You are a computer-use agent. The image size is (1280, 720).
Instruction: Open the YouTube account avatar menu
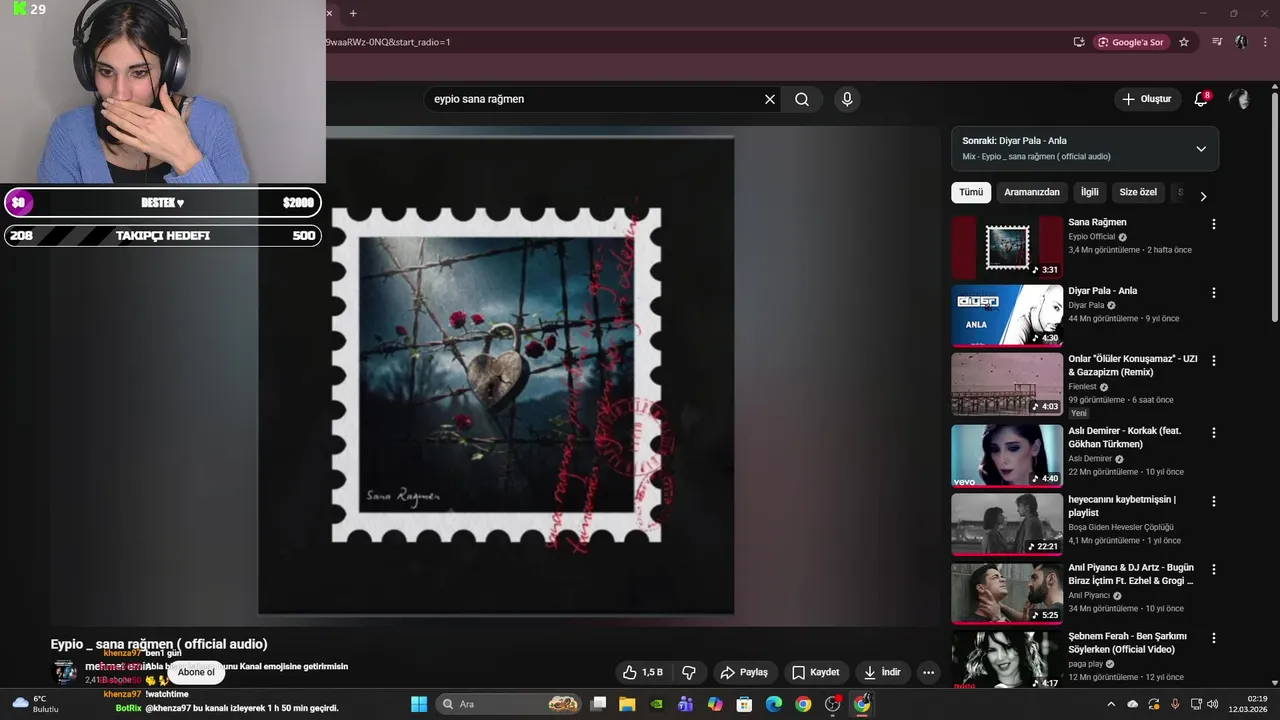pyautogui.click(x=1239, y=99)
